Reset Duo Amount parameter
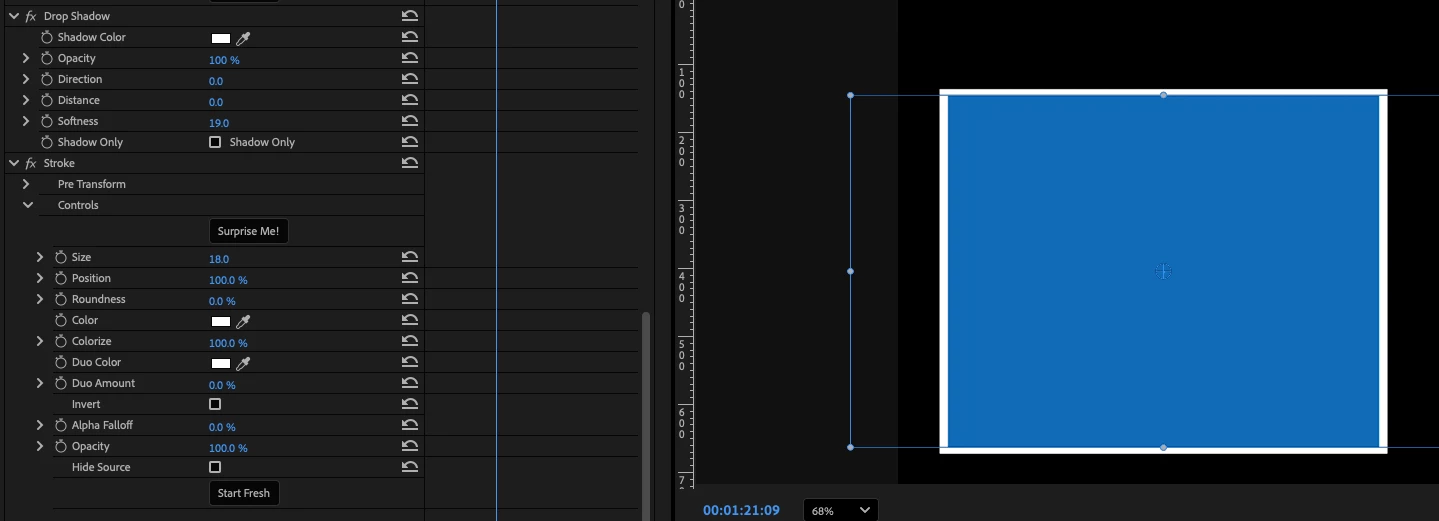 (x=410, y=383)
